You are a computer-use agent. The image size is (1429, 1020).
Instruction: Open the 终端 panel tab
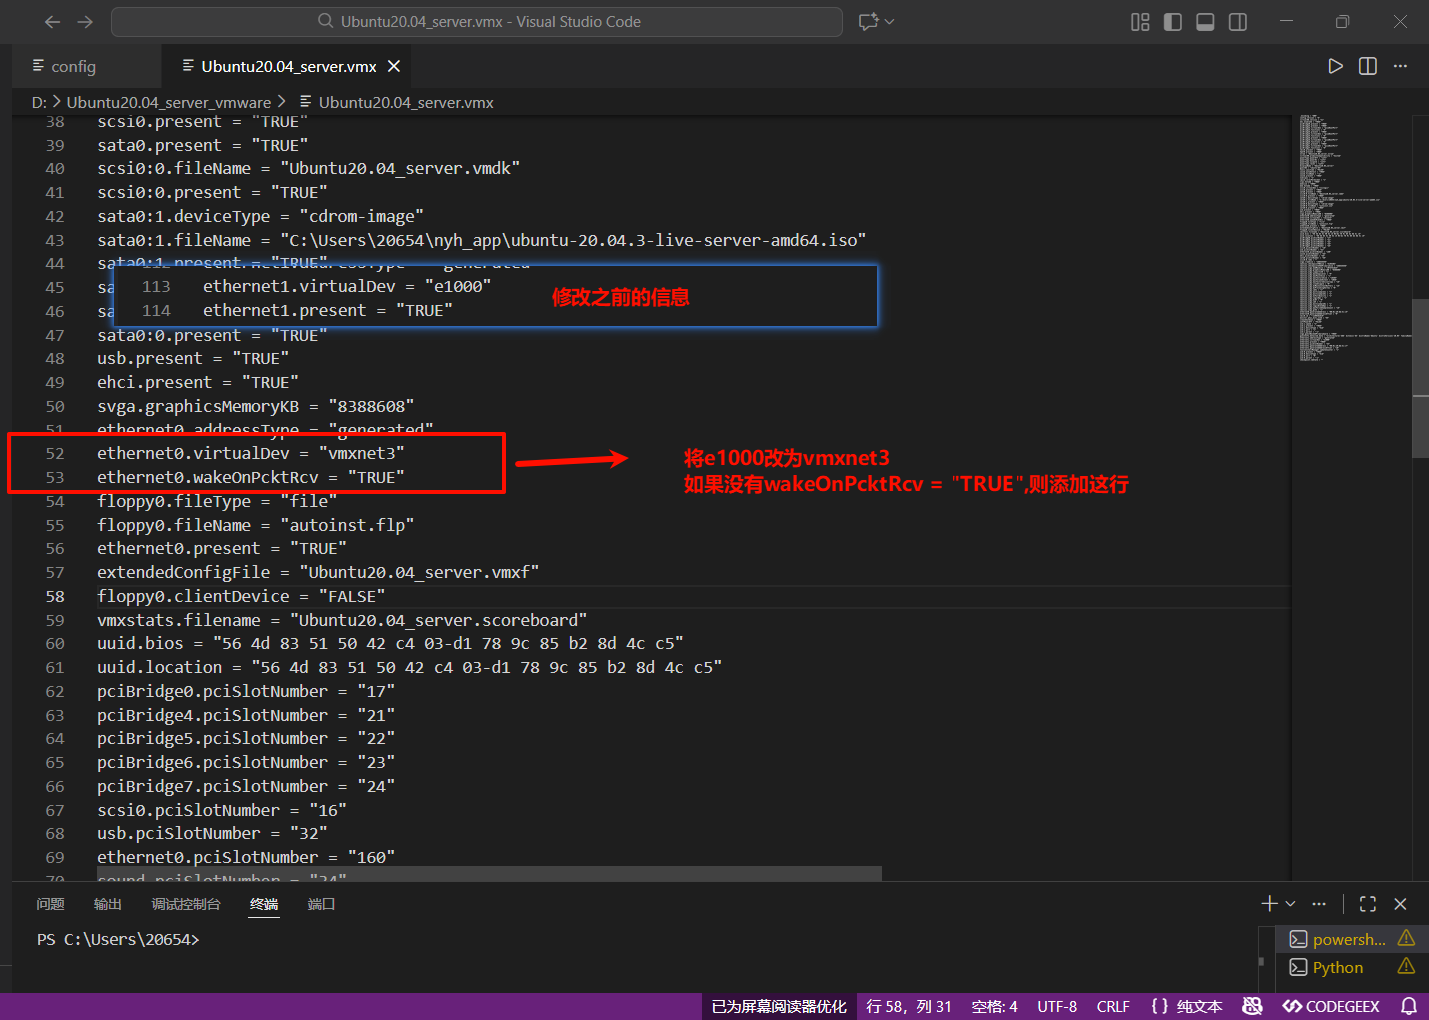coord(264,904)
